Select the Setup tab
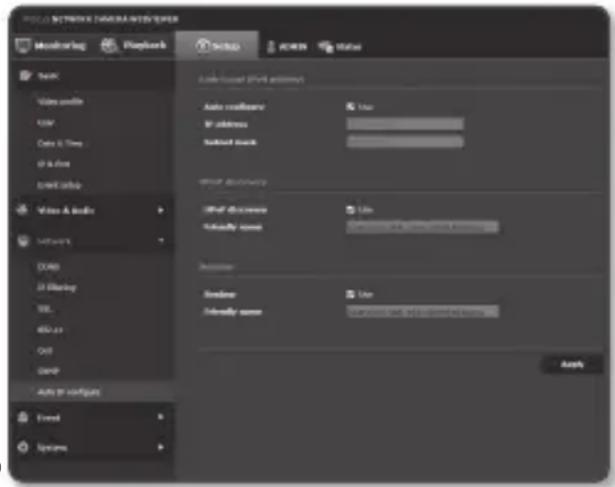Screen dimensions: 615x487 click(x=217, y=46)
